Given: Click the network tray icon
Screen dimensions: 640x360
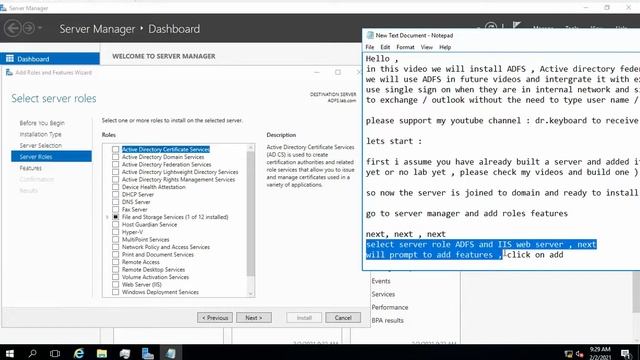Looking at the screenshot, I should pos(568,354).
